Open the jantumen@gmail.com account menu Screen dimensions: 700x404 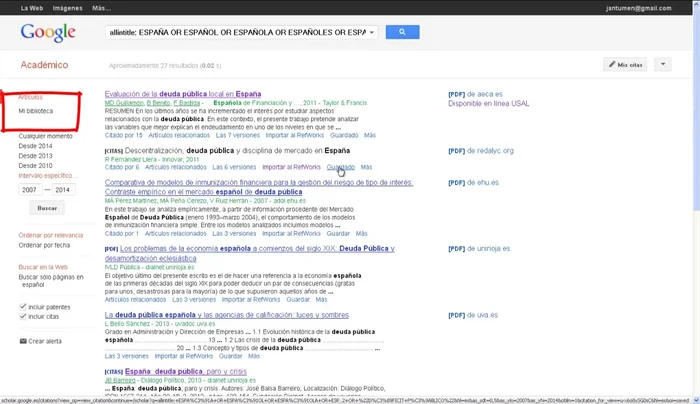pyautogui.click(x=638, y=8)
